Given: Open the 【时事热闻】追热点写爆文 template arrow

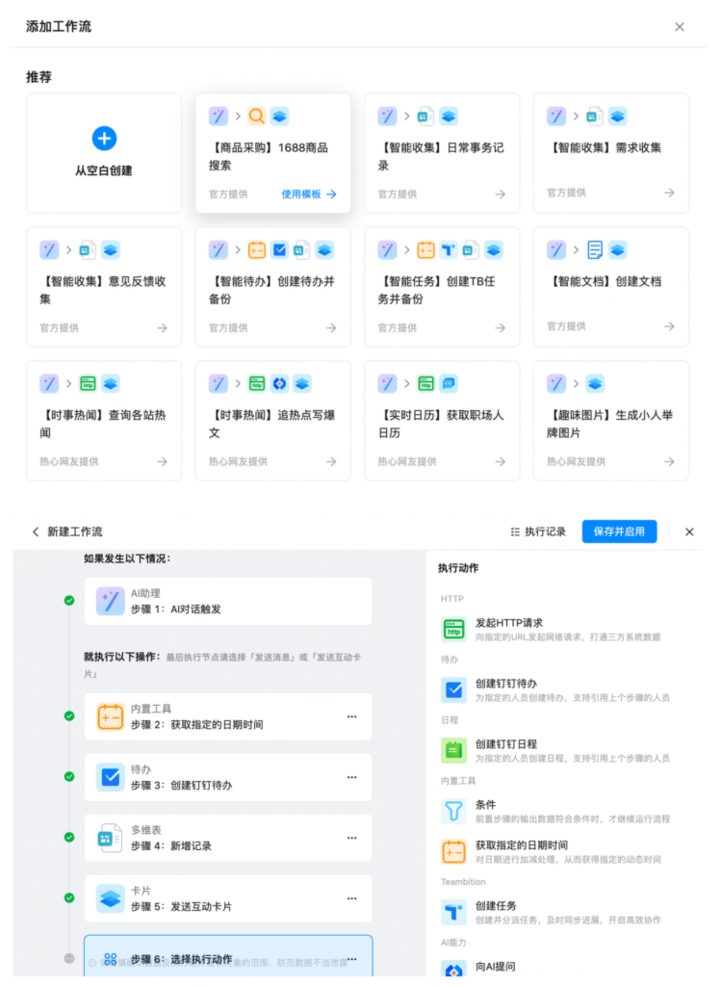Looking at the screenshot, I should pyautogui.click(x=331, y=462).
